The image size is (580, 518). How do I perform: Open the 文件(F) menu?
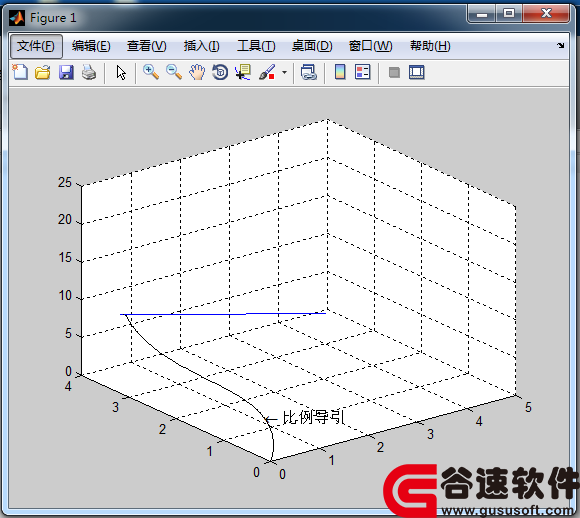tap(36, 46)
